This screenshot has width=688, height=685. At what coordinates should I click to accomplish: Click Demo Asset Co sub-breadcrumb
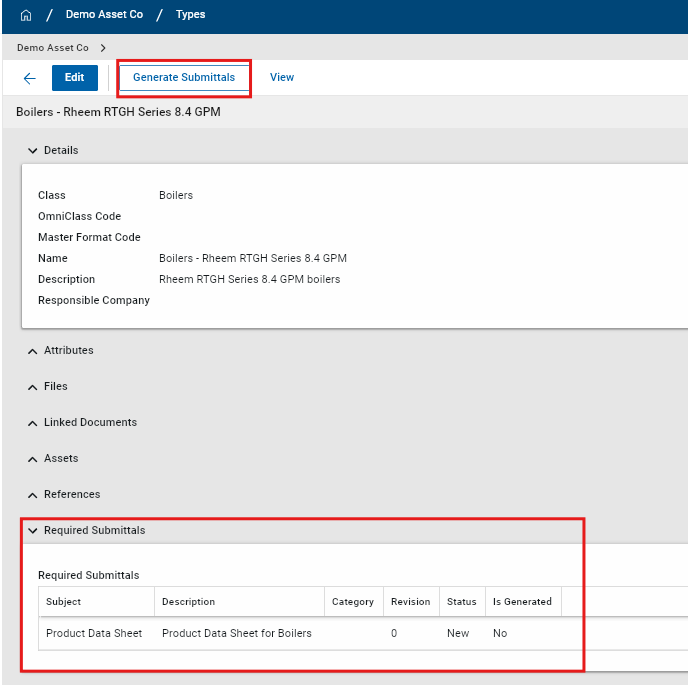click(x=53, y=48)
